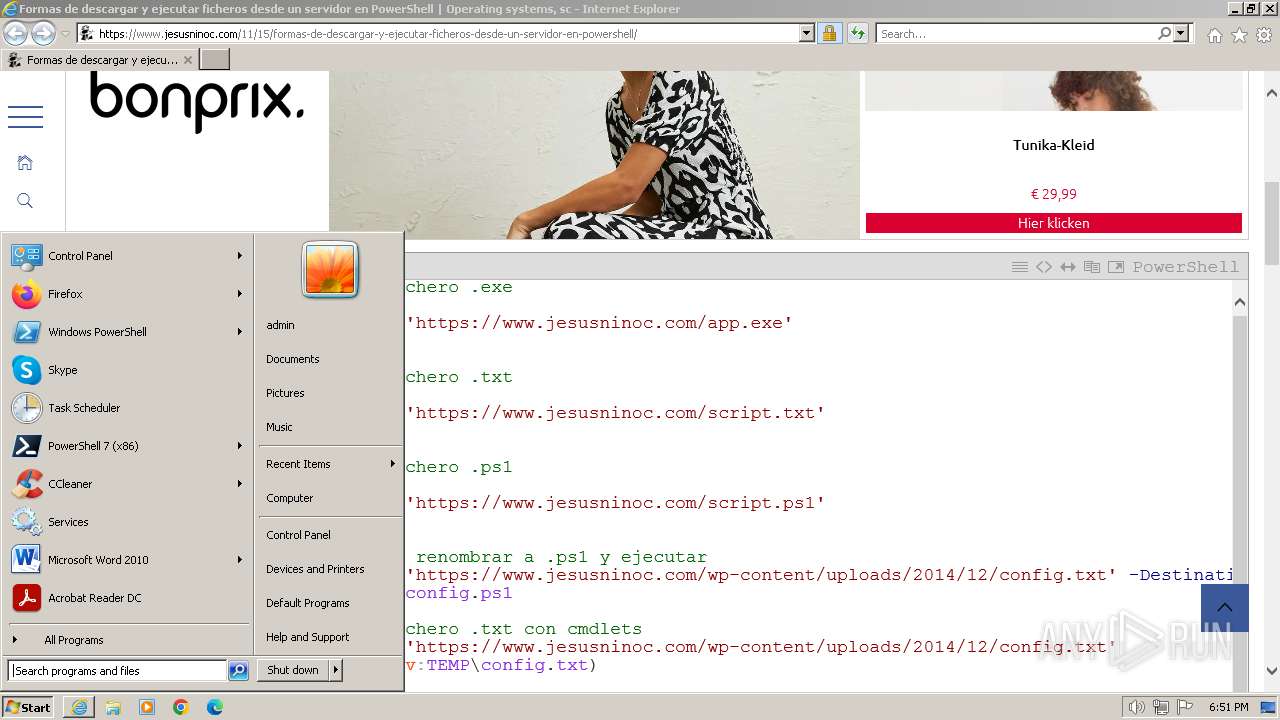Open the Documents folder
The height and width of the screenshot is (720, 1280).
(292, 359)
